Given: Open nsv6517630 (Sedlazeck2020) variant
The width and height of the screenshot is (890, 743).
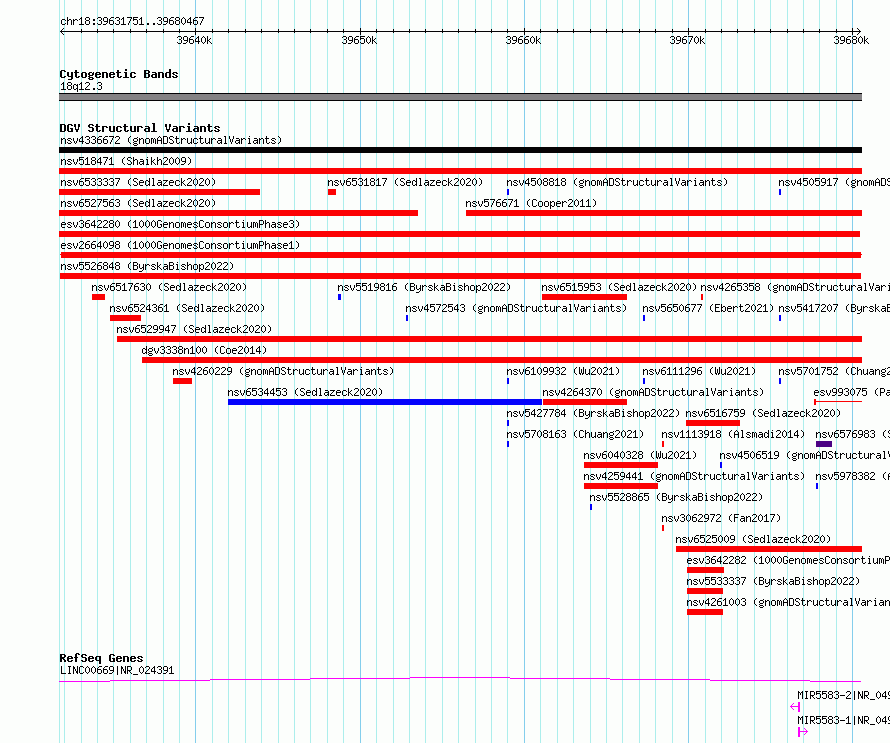Looking at the screenshot, I should [x=169, y=287].
